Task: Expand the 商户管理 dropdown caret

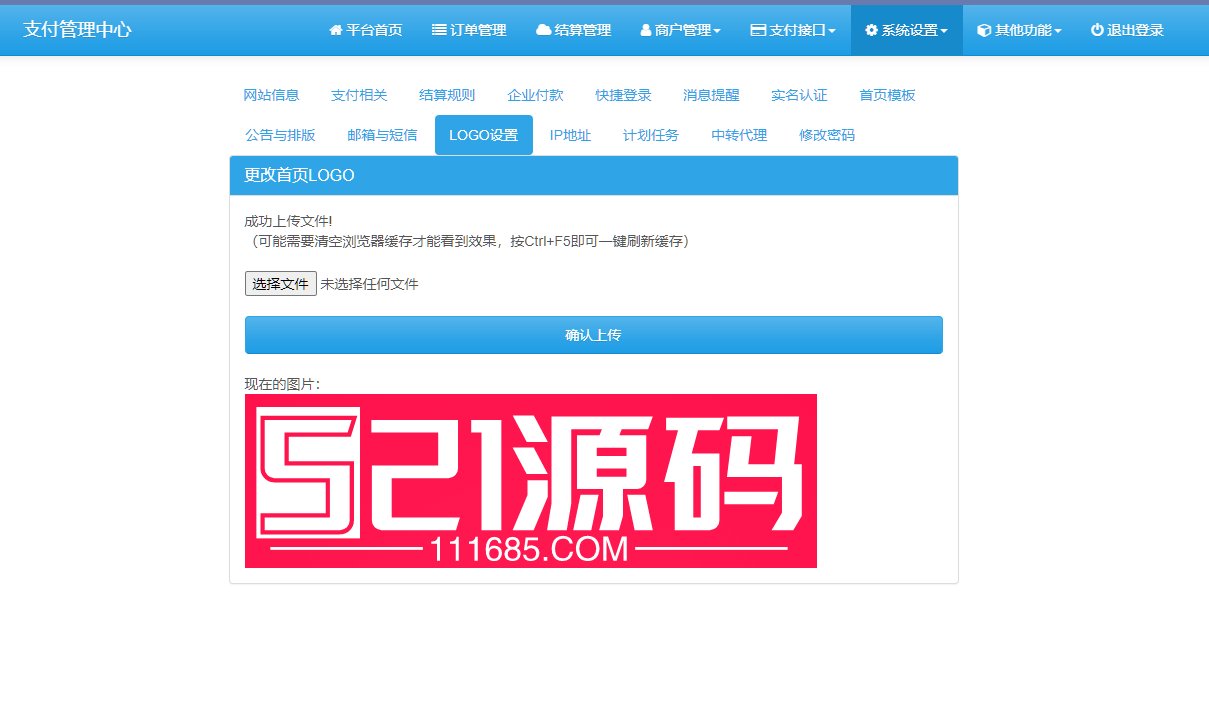Action: click(717, 31)
